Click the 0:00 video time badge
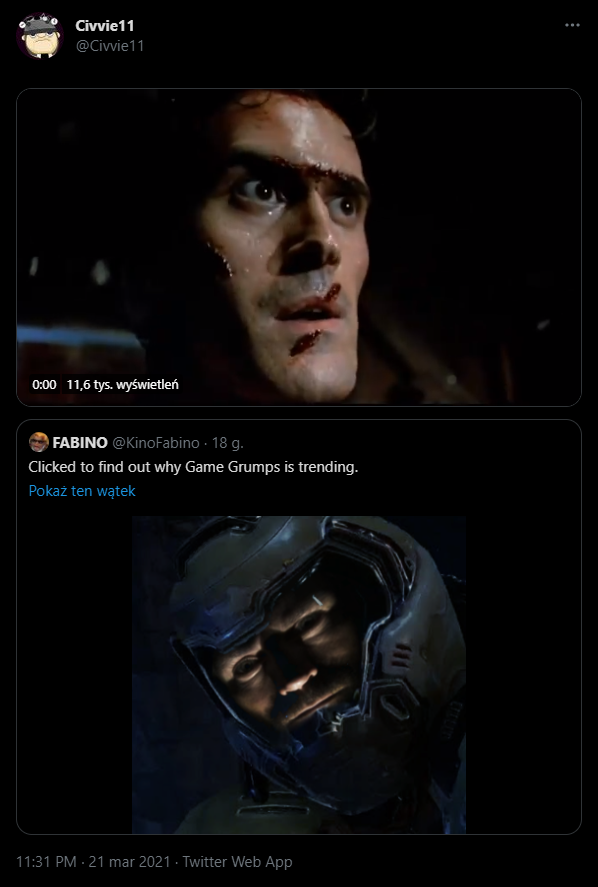The height and width of the screenshot is (887, 598). [44, 385]
